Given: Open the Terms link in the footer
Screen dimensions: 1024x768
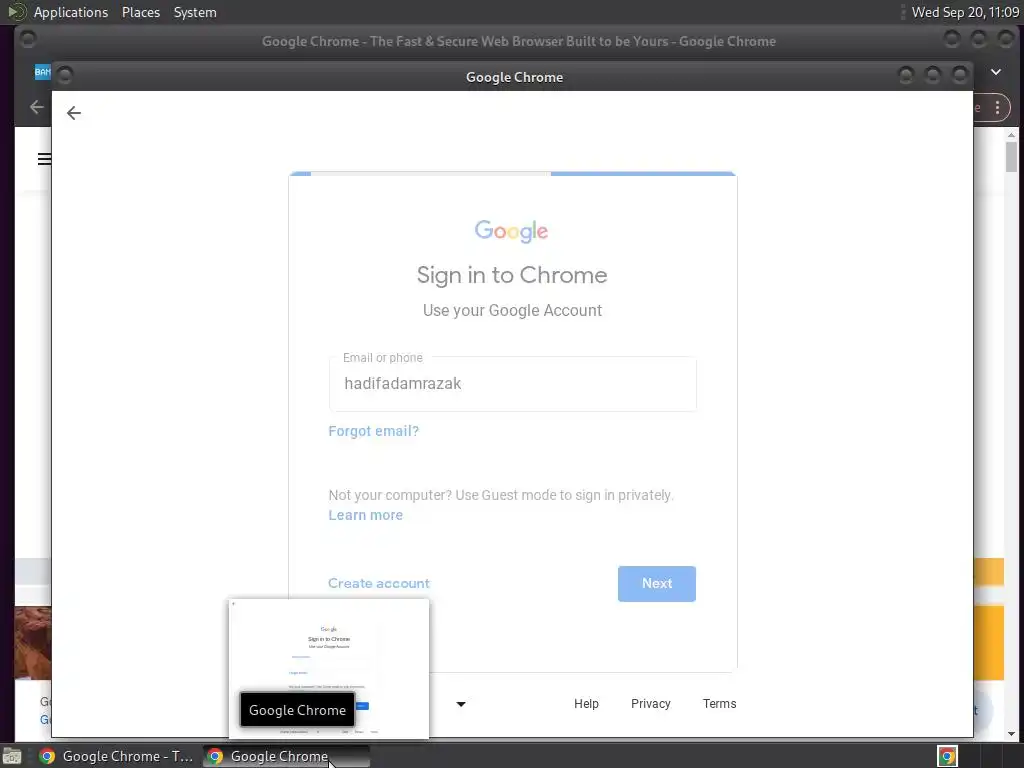Looking at the screenshot, I should tap(719, 703).
